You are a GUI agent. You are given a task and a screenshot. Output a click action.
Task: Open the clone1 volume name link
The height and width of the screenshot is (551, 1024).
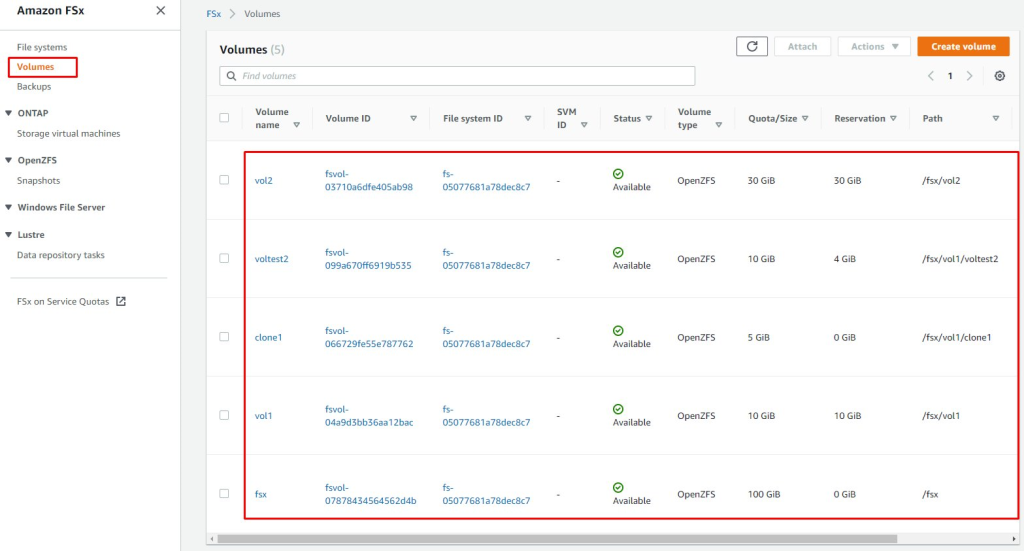point(268,337)
